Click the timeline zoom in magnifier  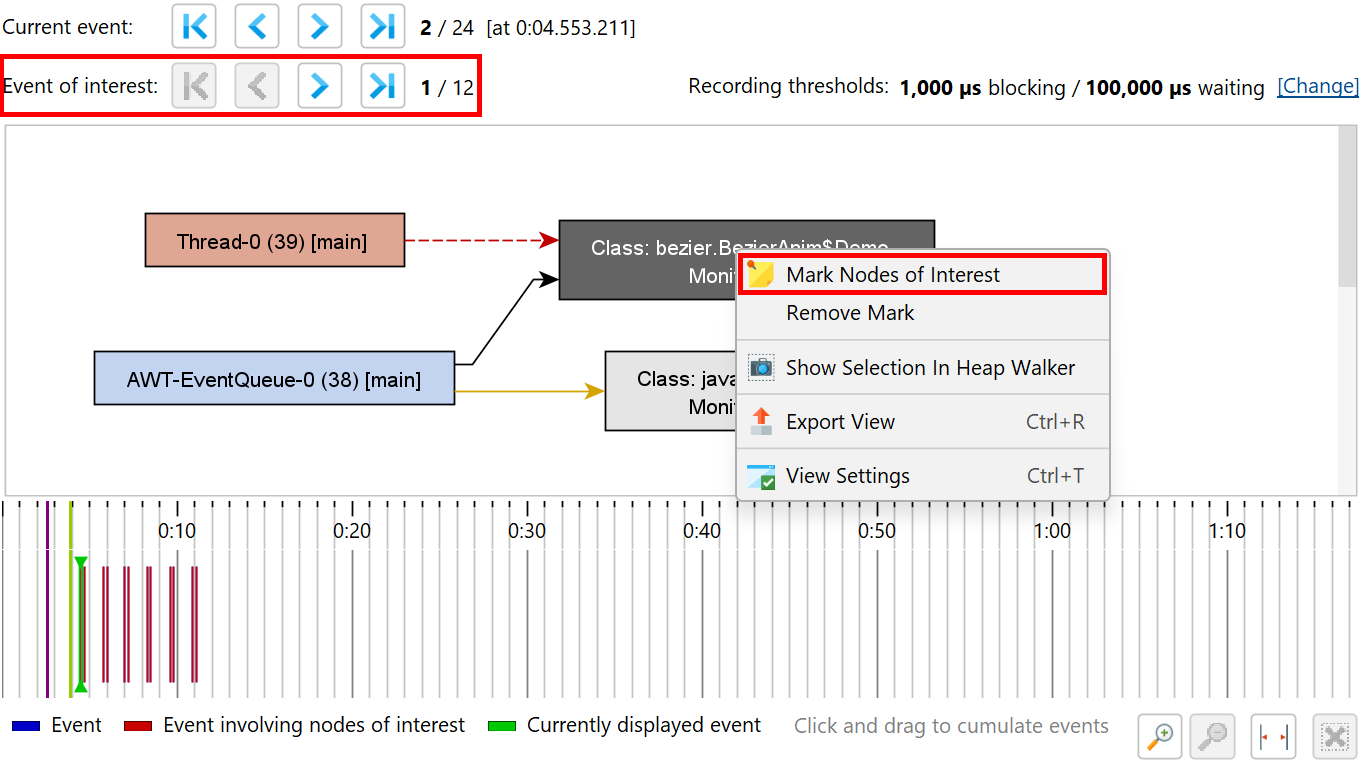pyautogui.click(x=1160, y=737)
